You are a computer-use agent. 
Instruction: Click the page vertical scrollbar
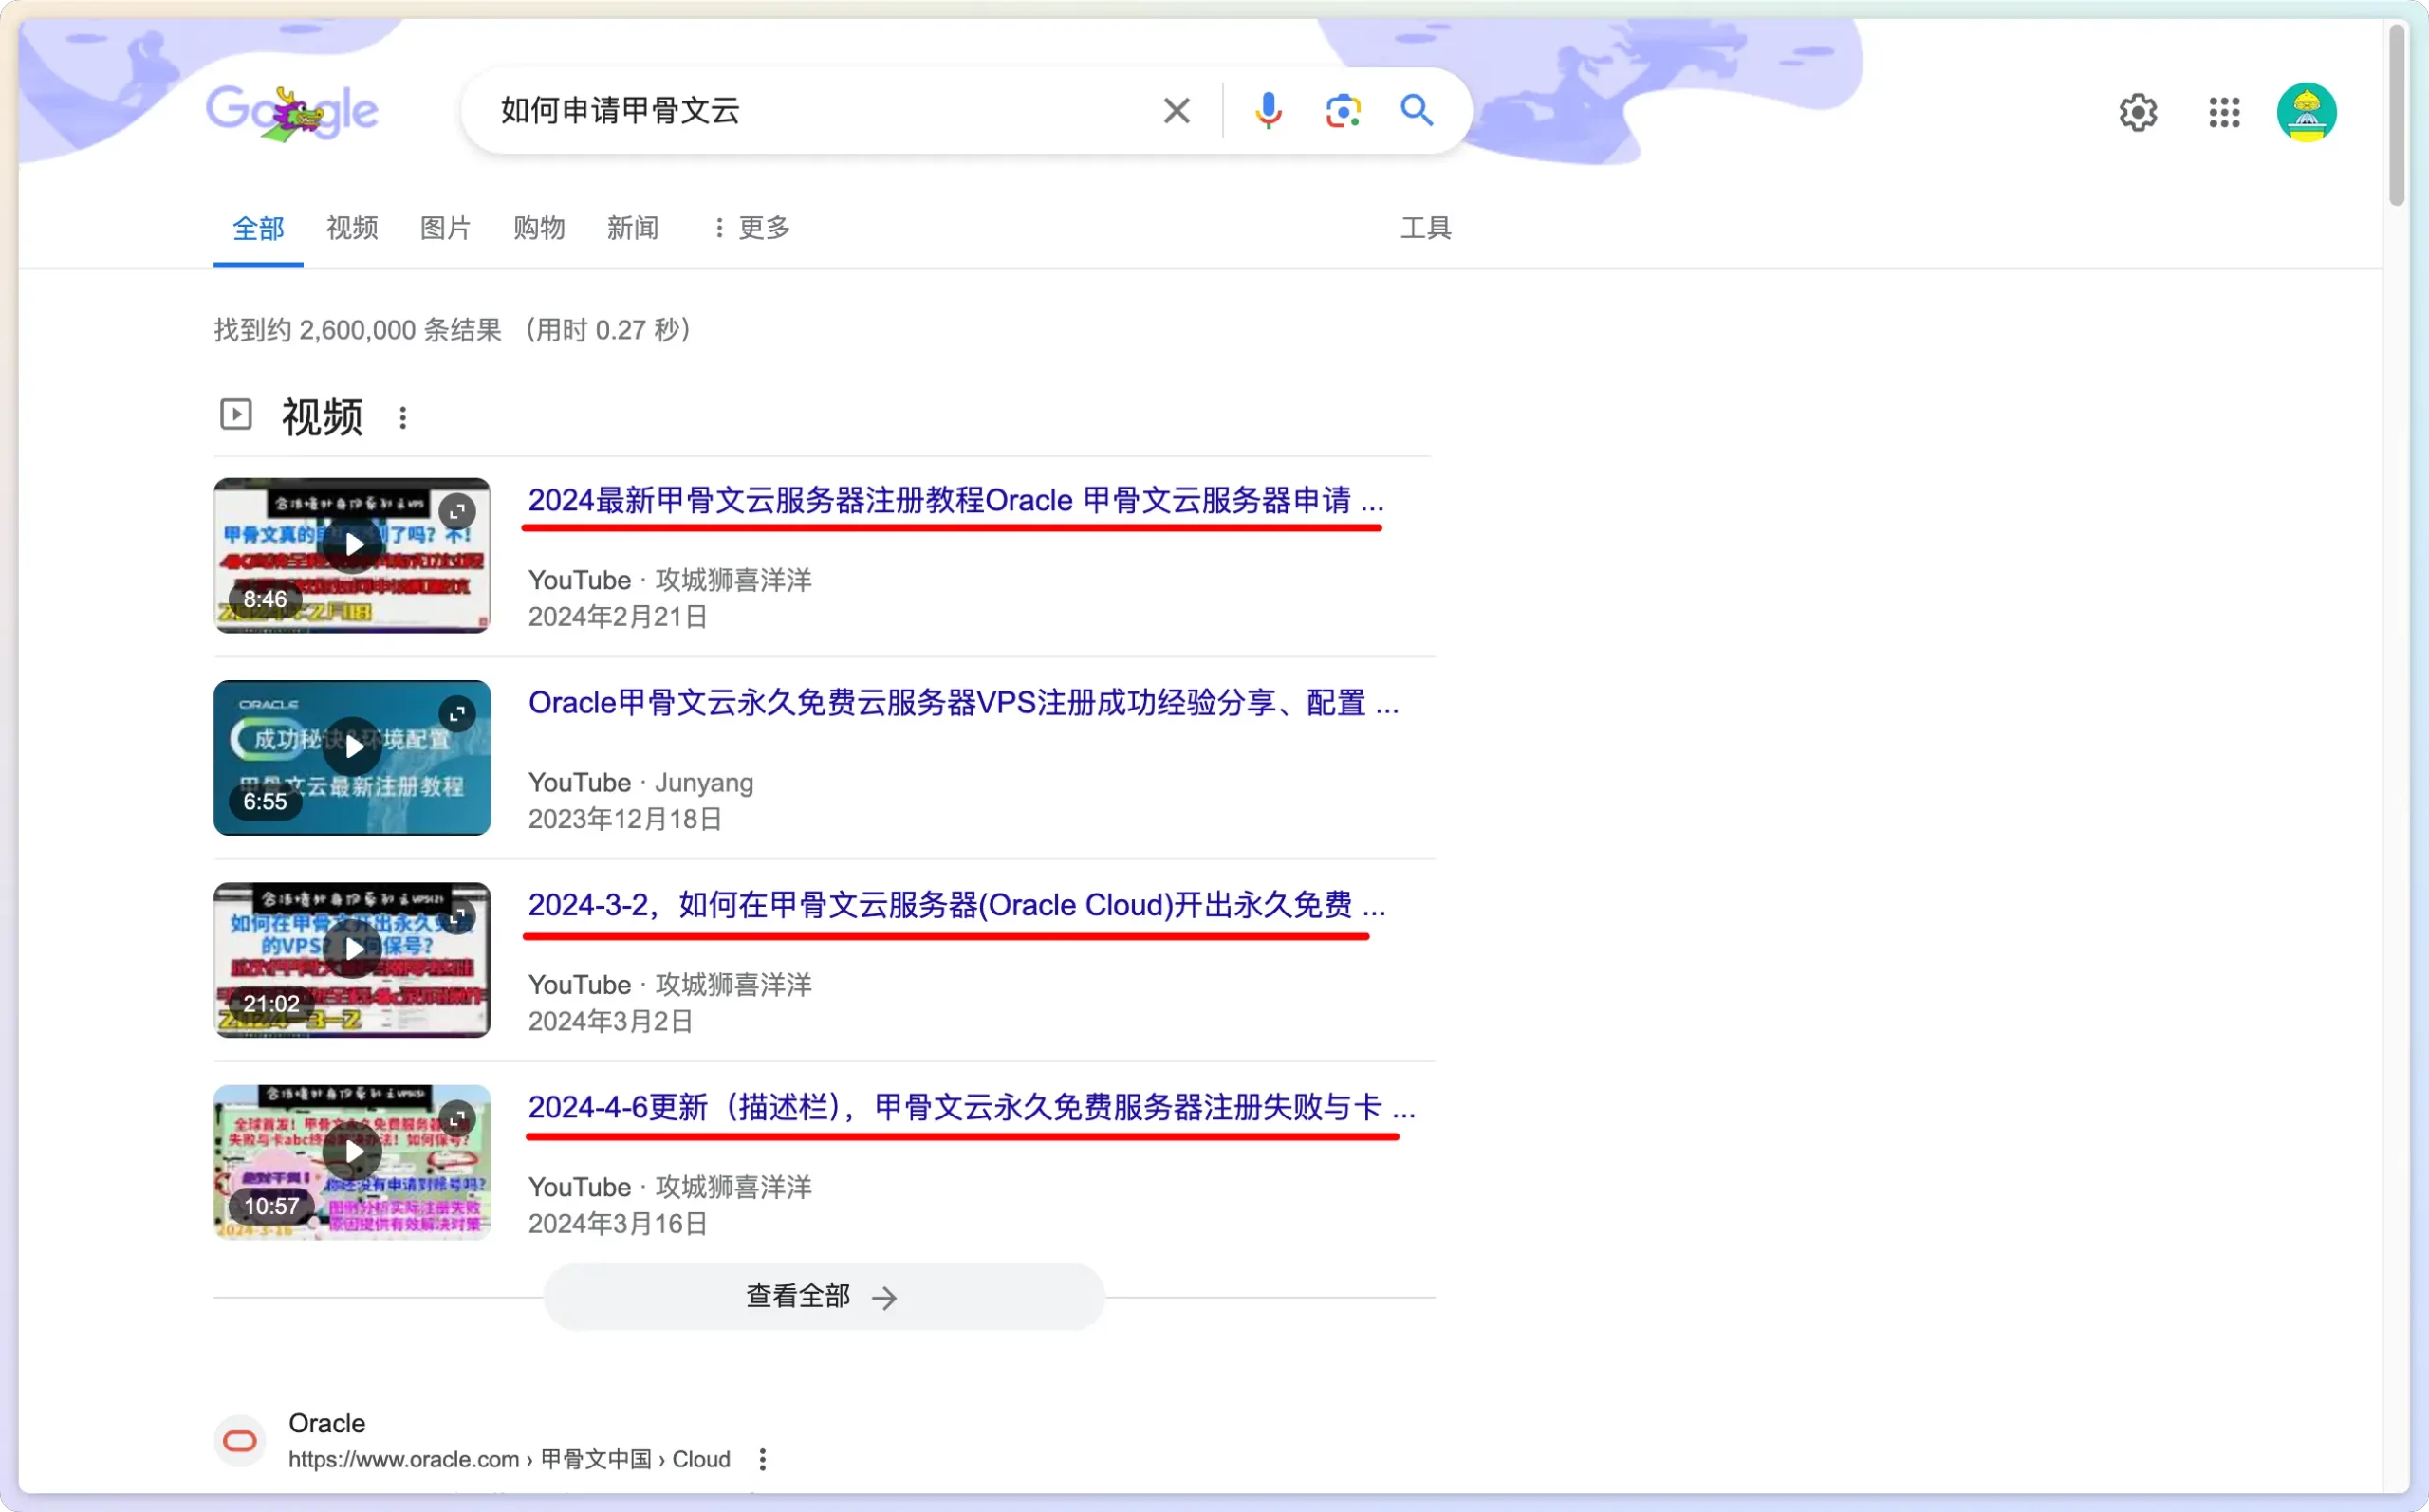pos(2396,115)
